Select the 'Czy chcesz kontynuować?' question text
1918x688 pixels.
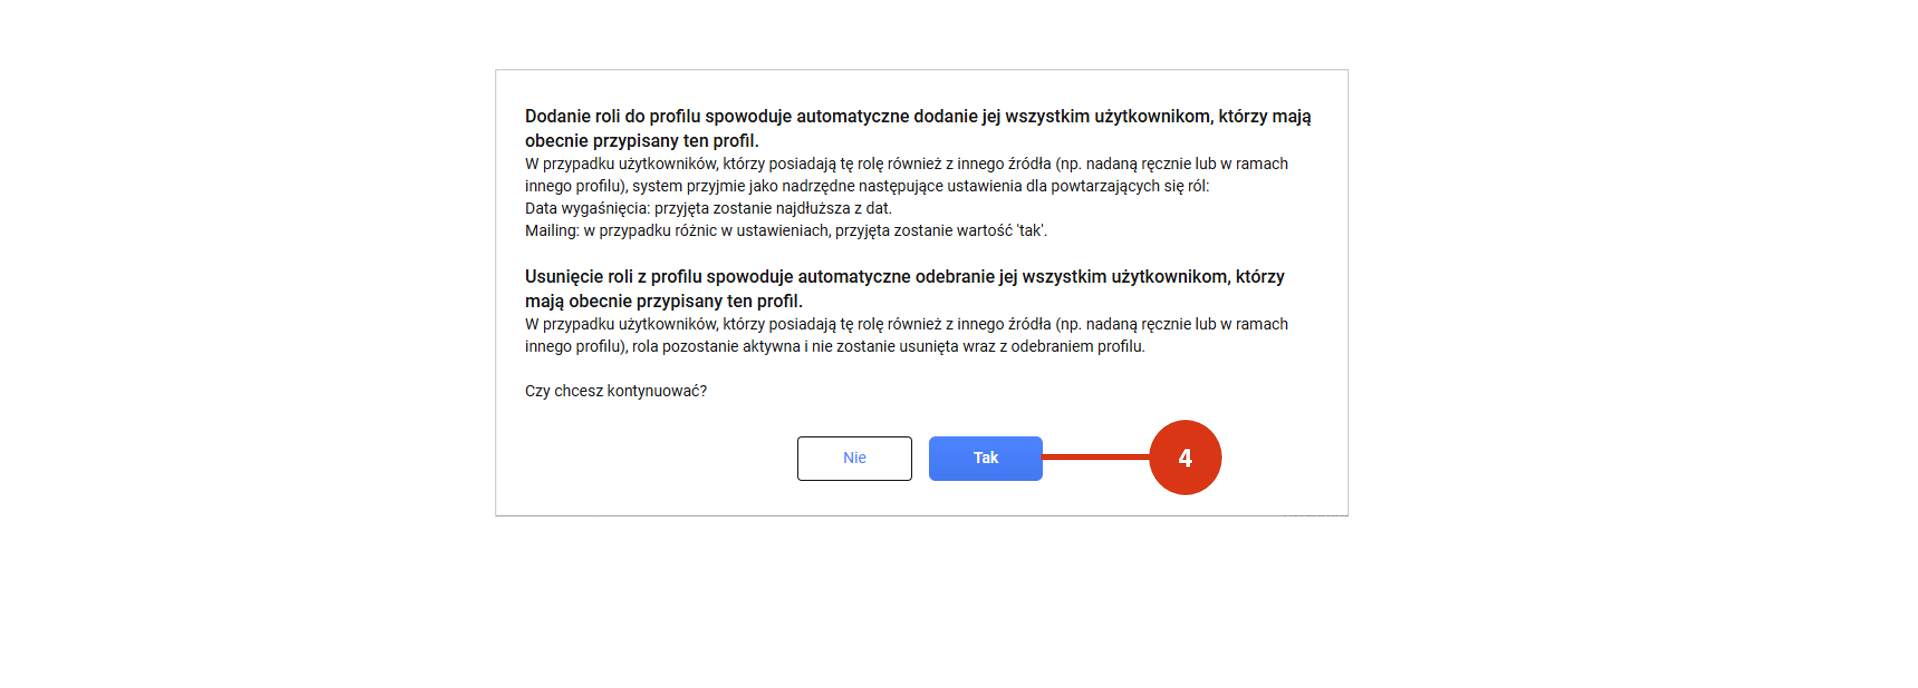click(616, 391)
